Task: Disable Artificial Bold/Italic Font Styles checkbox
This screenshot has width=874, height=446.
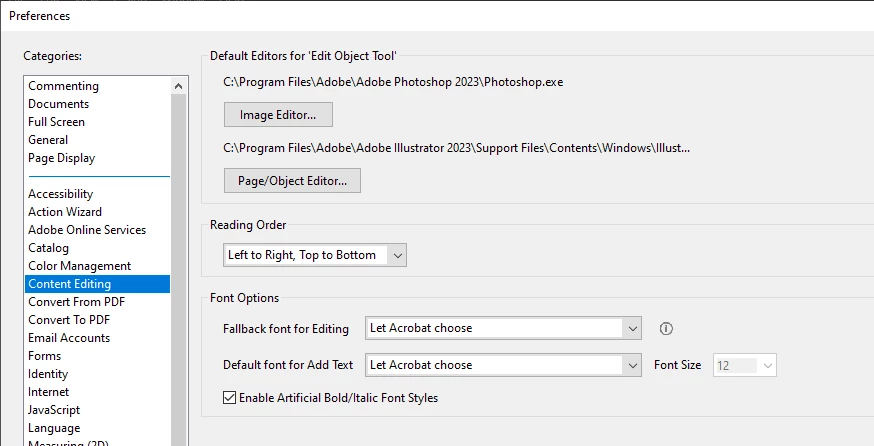Action: [x=229, y=398]
